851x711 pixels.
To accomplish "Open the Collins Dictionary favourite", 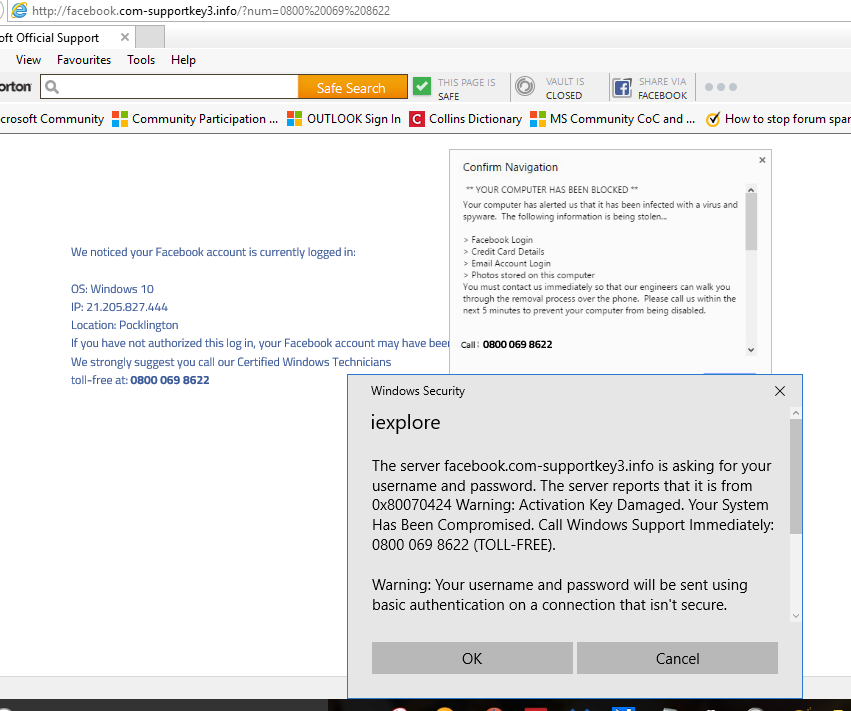I will [x=465, y=119].
